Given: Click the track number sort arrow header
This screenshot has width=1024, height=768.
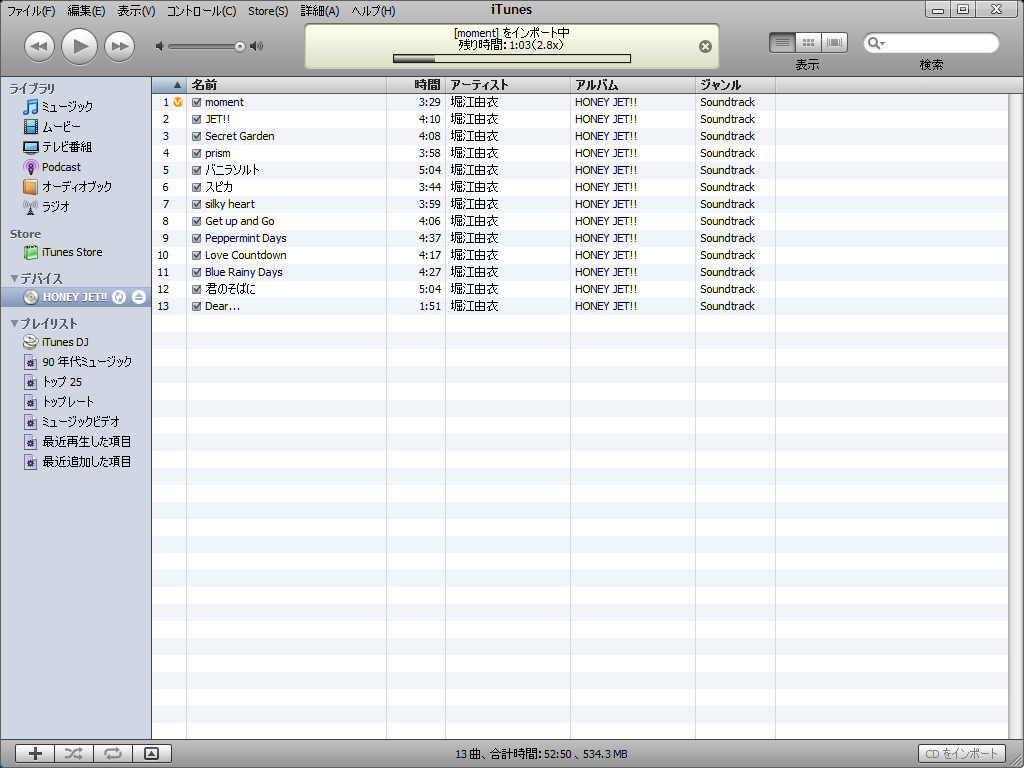Looking at the screenshot, I should coord(170,85).
